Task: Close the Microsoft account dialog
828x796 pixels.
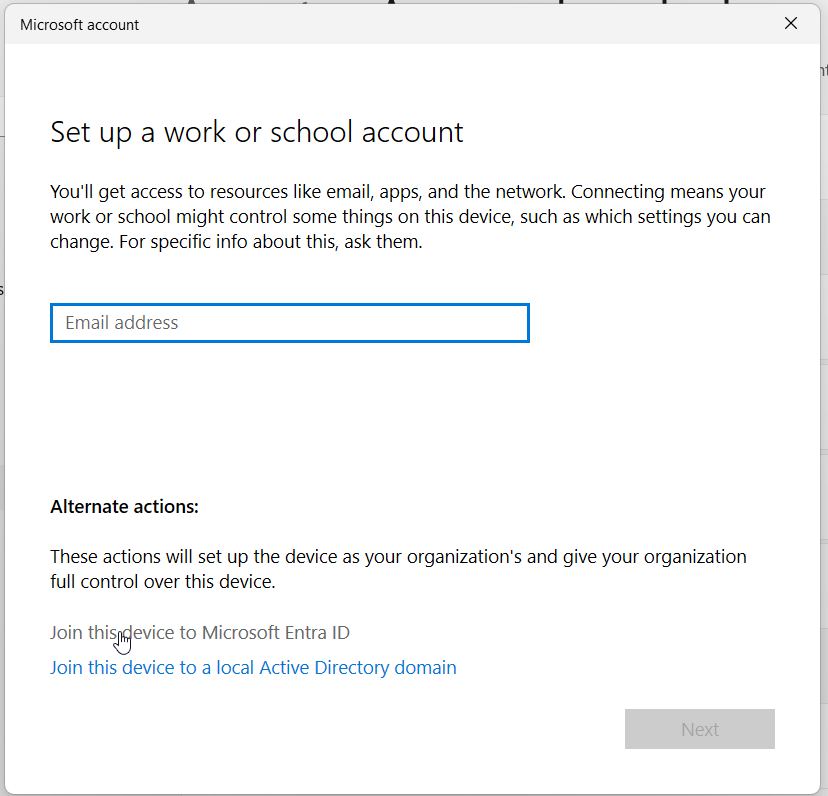Action: pyautogui.click(x=791, y=24)
